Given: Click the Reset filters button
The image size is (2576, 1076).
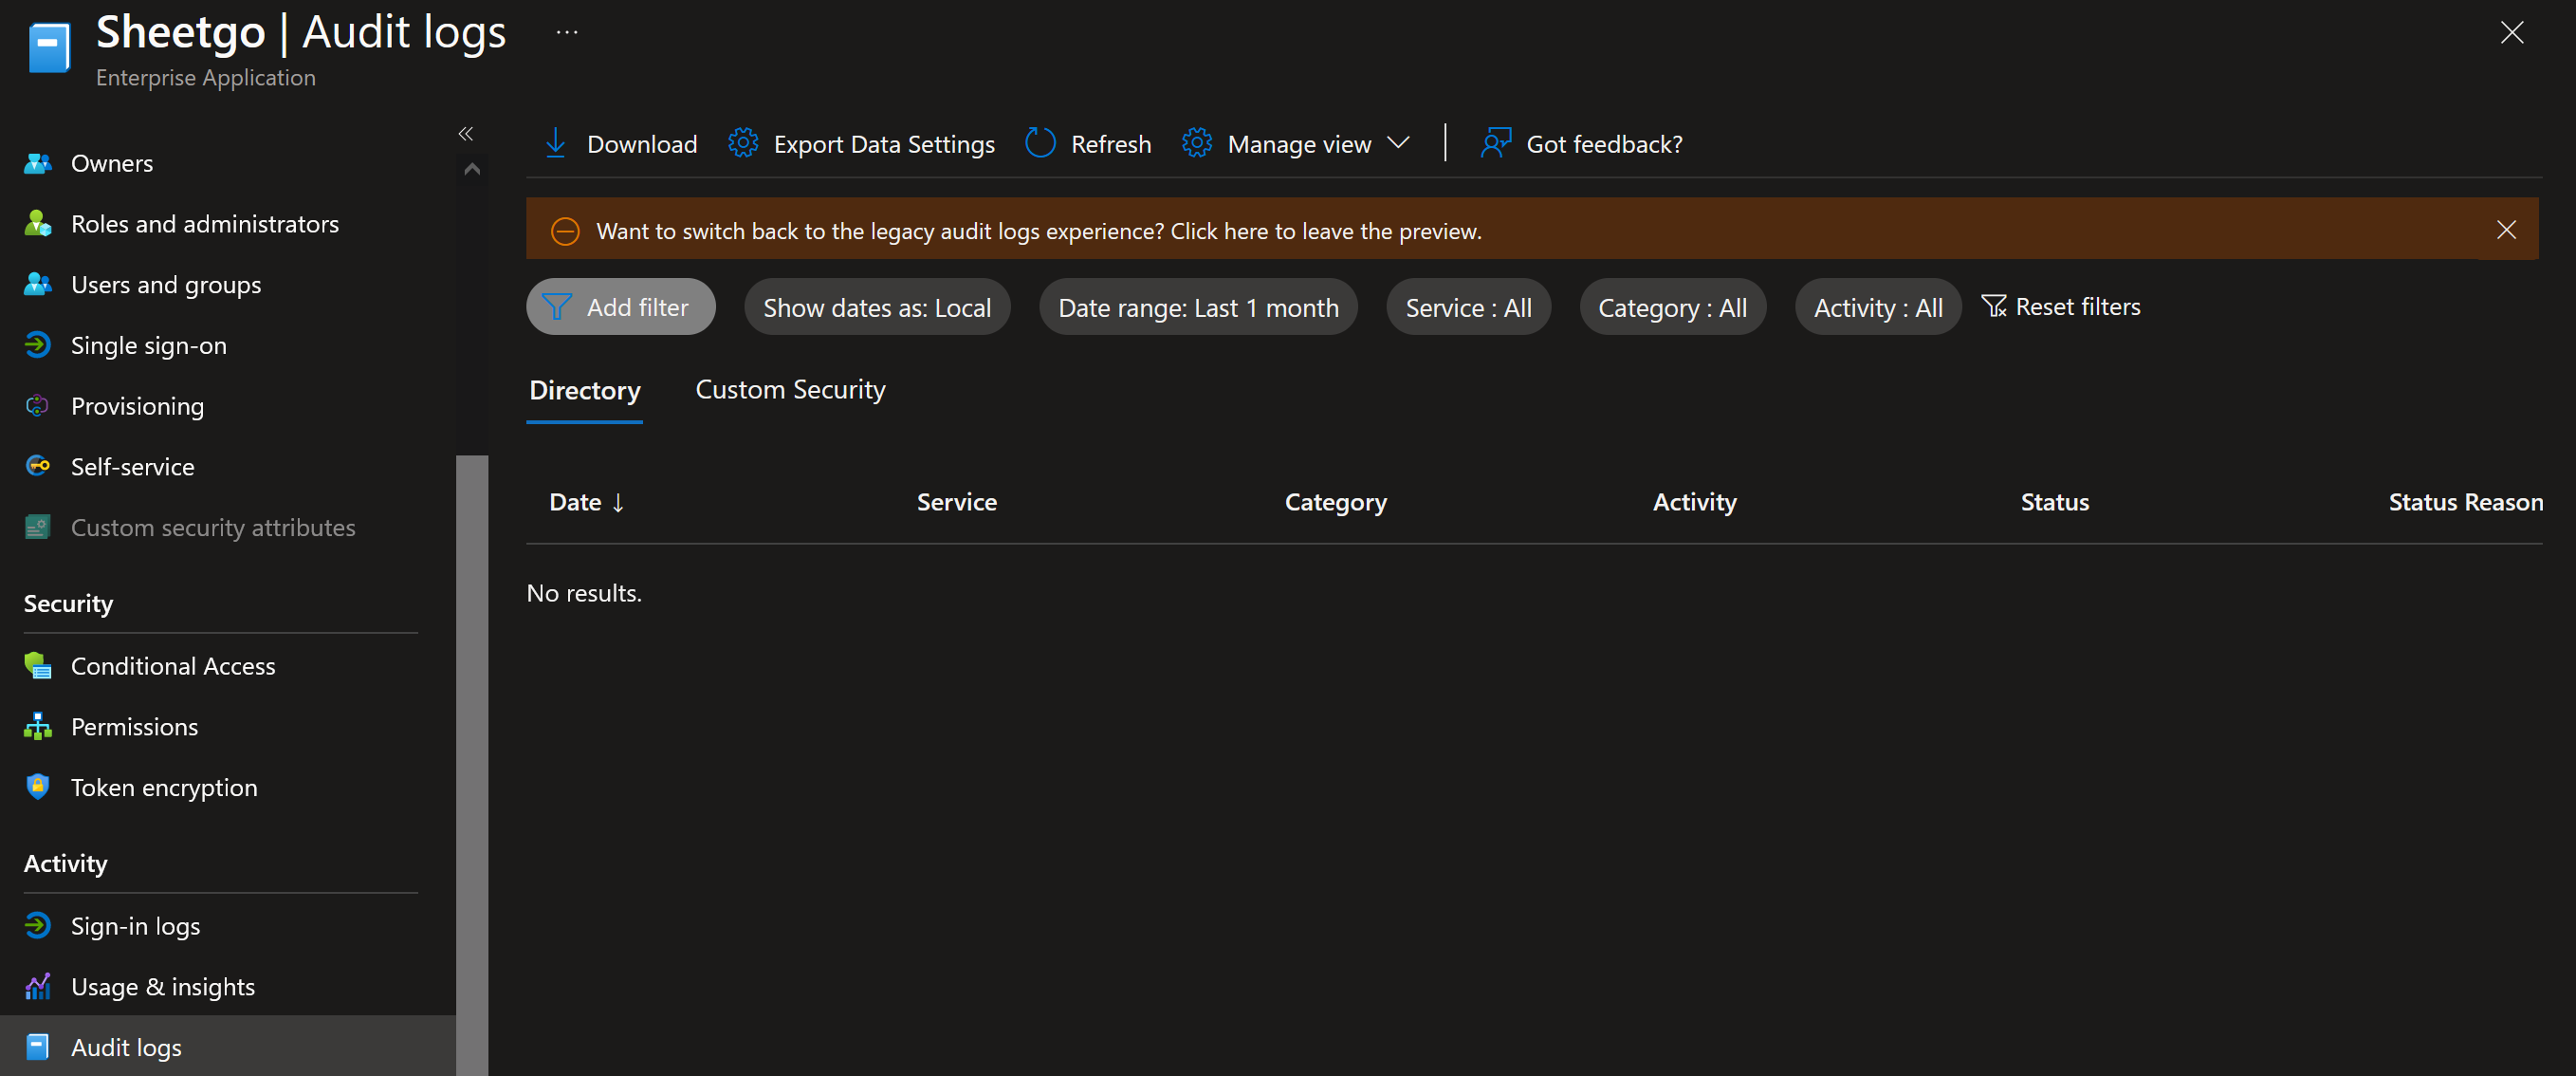Looking at the screenshot, I should pos(2061,306).
